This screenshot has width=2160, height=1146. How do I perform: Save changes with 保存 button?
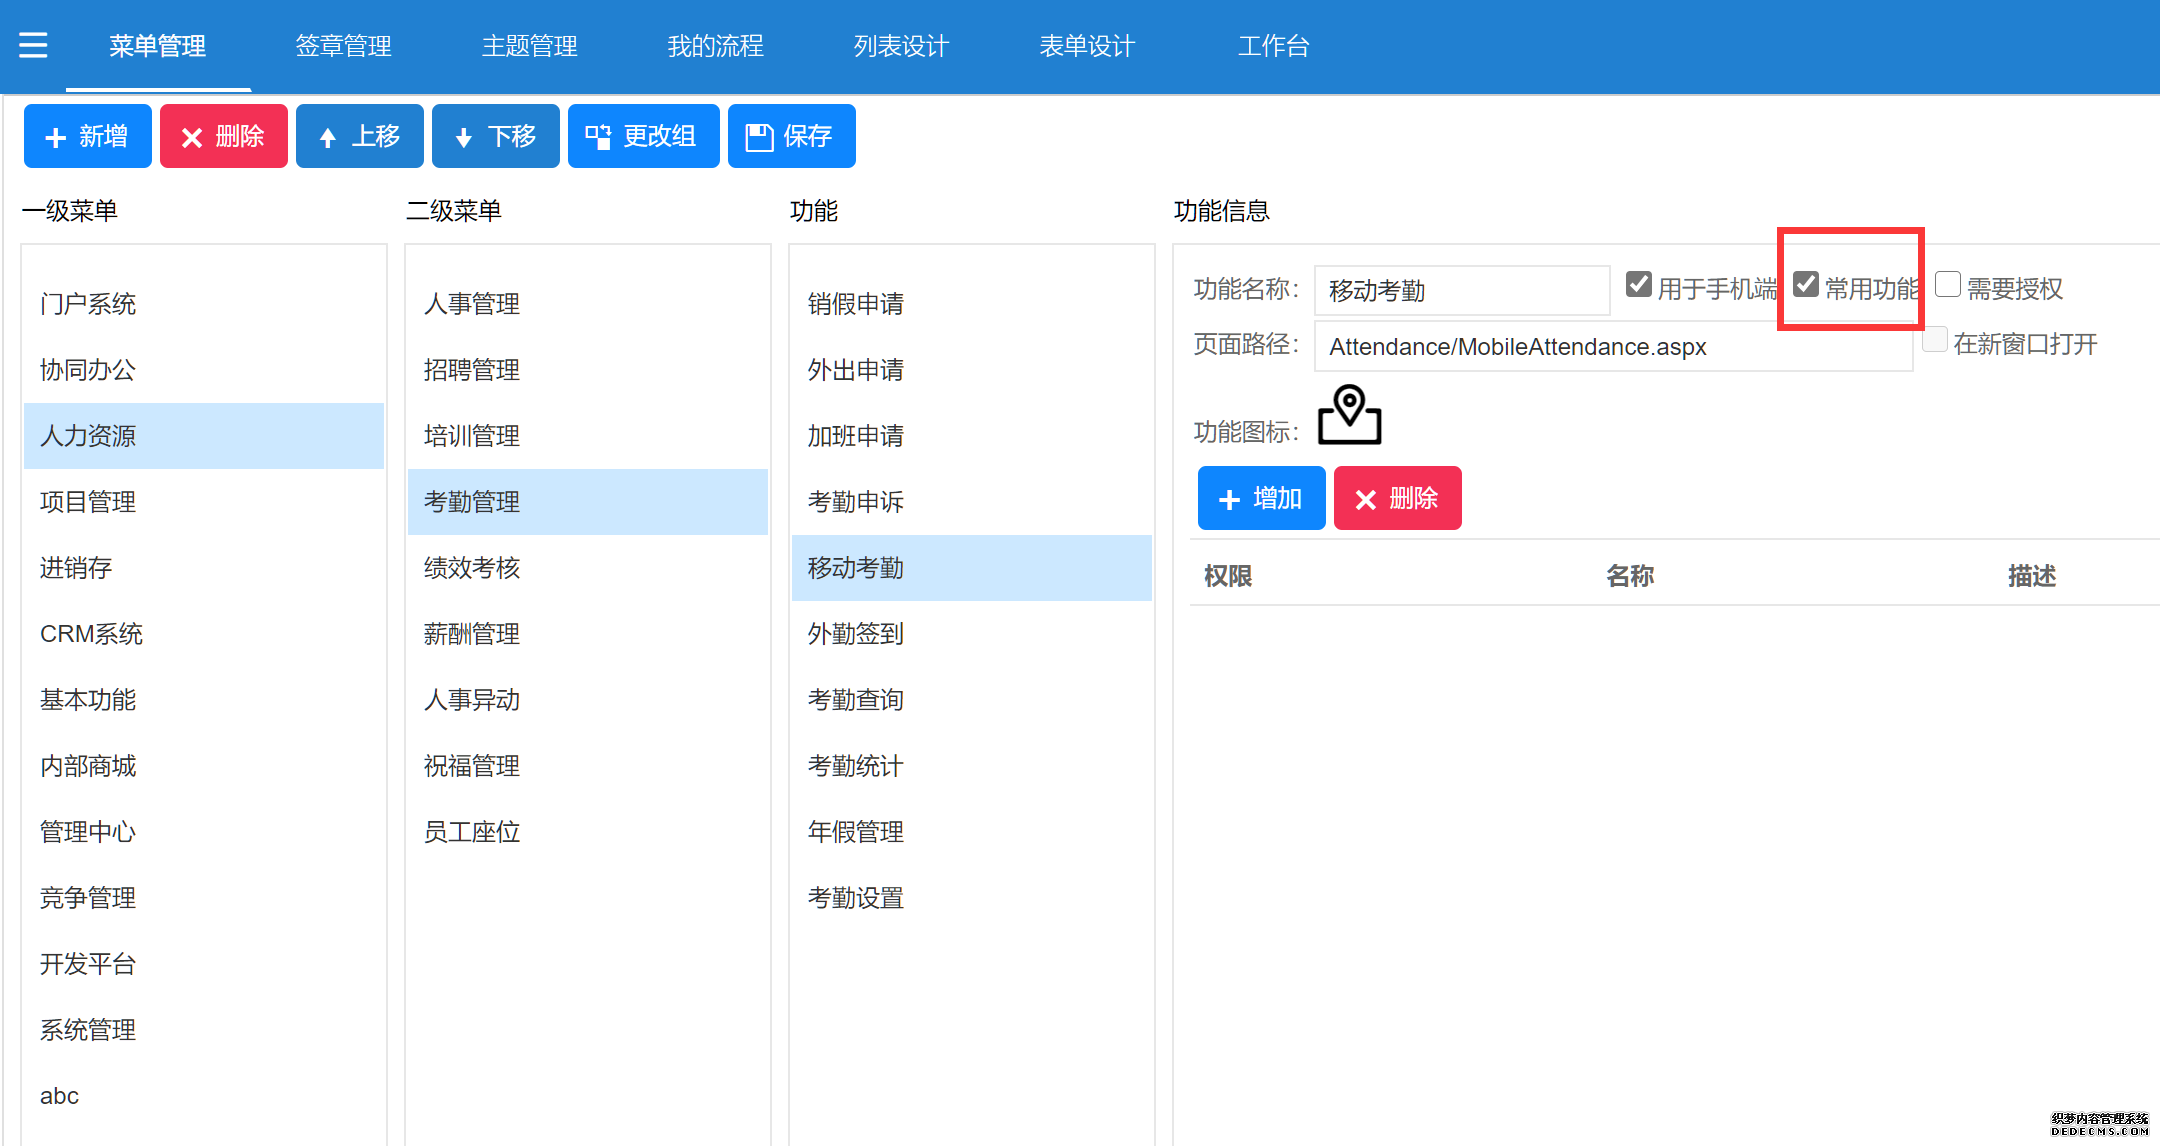point(792,136)
